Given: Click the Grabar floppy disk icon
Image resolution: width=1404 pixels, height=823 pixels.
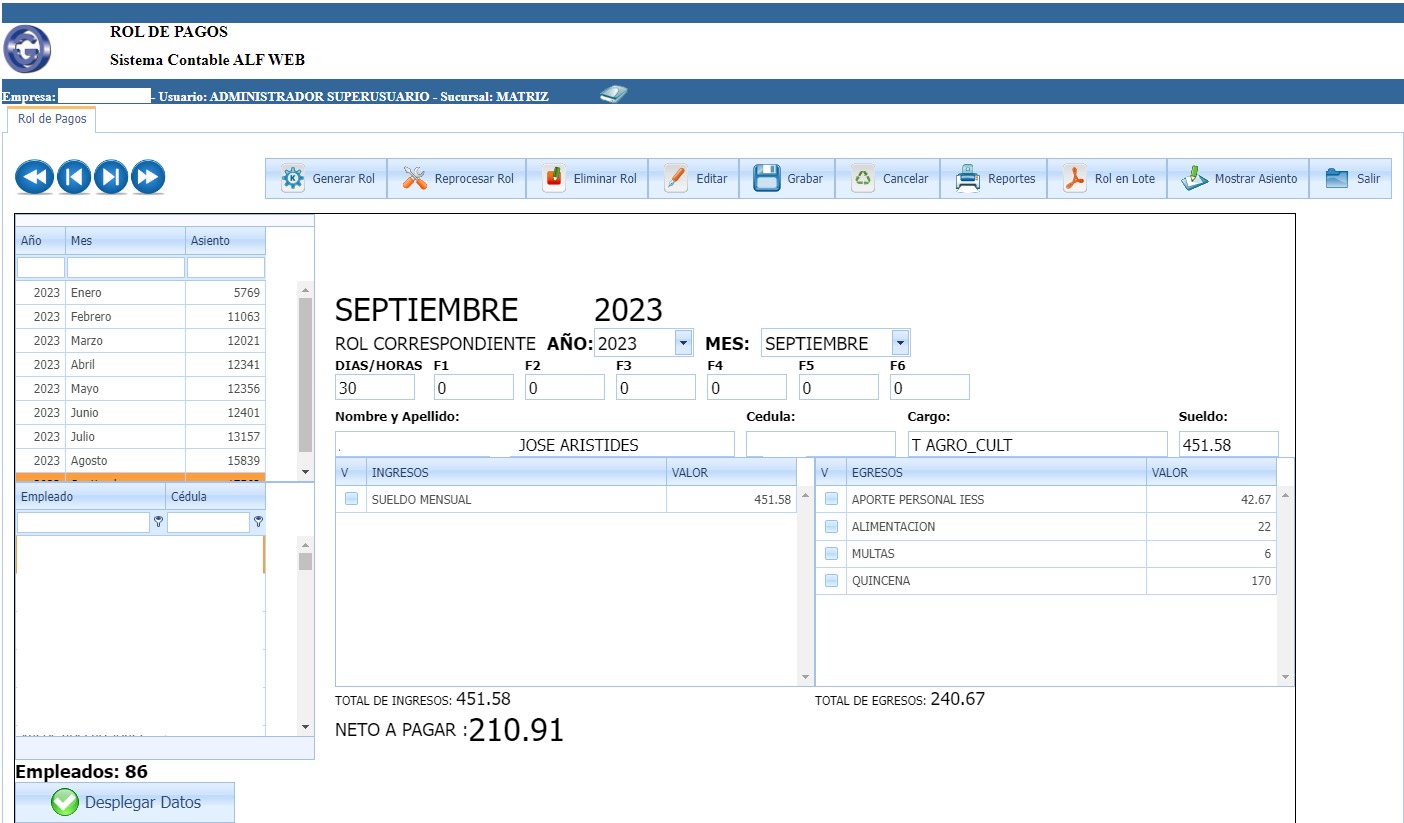Looking at the screenshot, I should [766, 179].
